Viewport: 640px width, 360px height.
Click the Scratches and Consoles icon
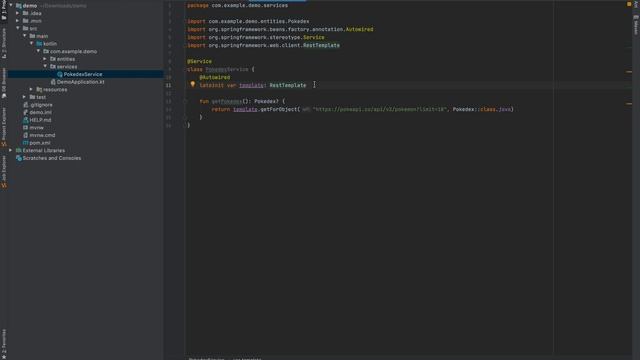(x=18, y=158)
